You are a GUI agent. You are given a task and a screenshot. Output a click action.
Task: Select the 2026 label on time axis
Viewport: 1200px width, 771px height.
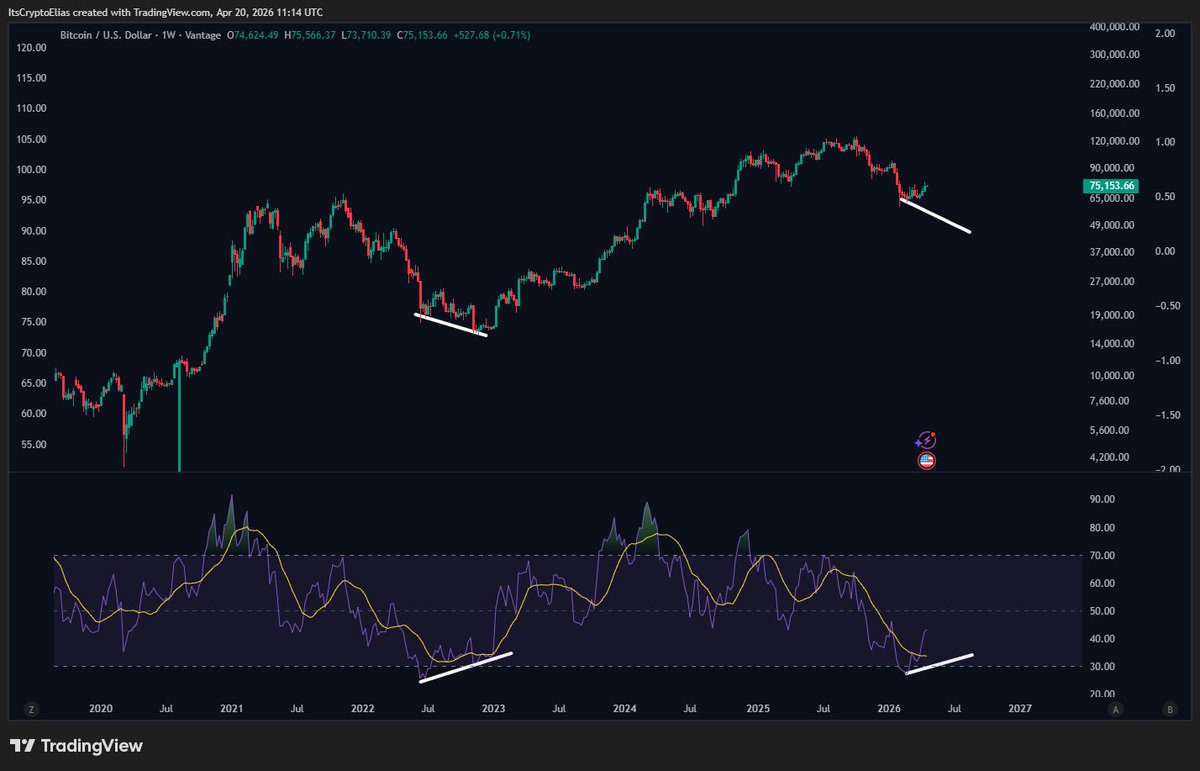(888, 708)
